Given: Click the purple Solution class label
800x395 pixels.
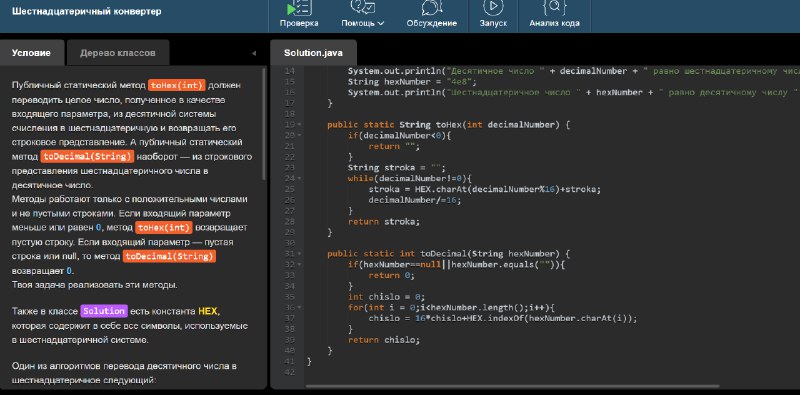Looking at the screenshot, I should (x=104, y=311).
